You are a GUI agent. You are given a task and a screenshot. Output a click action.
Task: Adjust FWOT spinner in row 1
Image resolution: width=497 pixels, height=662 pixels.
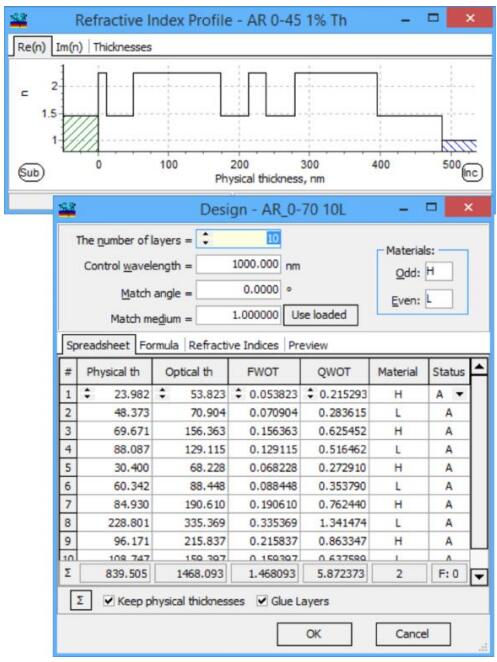point(239,393)
